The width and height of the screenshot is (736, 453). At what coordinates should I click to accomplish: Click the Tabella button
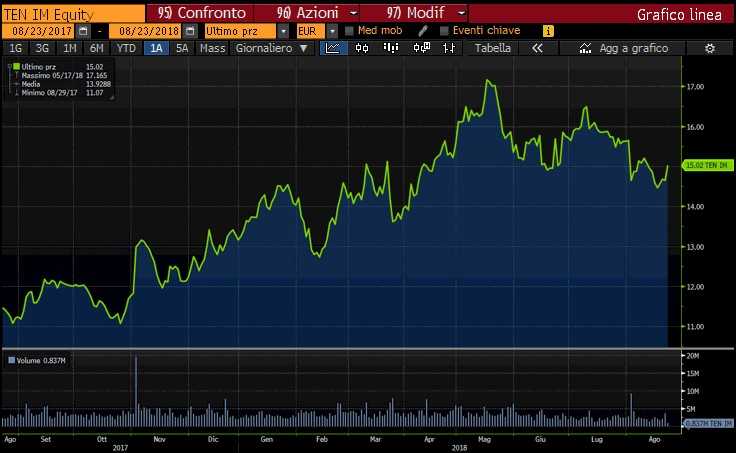tap(492, 48)
